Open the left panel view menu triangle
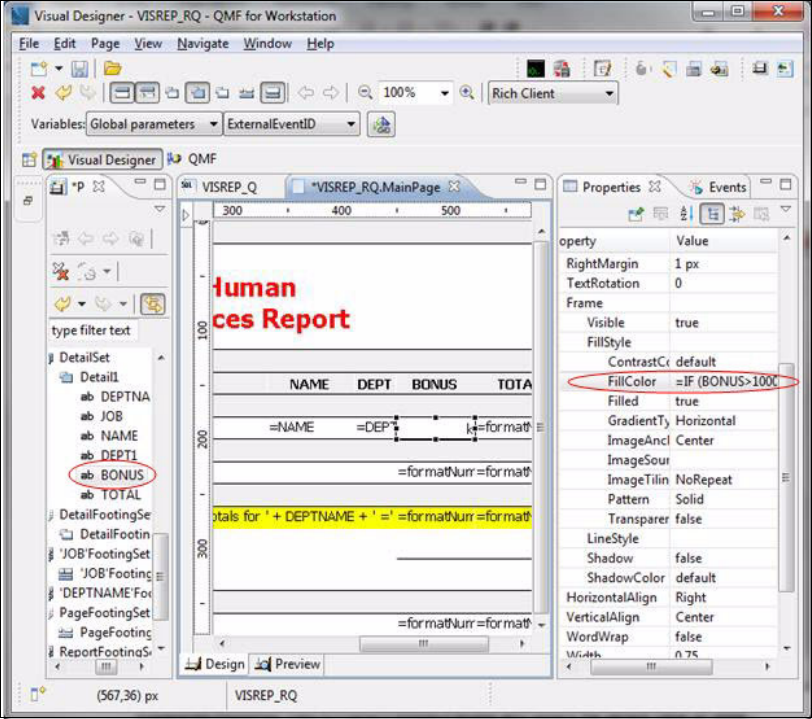Image resolution: width=812 pixels, height=719 pixels. pos(160,209)
